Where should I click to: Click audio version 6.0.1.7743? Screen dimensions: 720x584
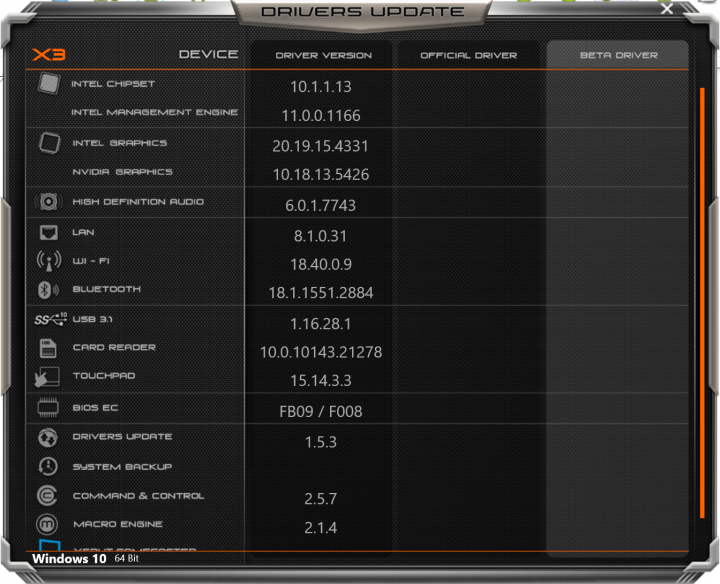[321, 205]
